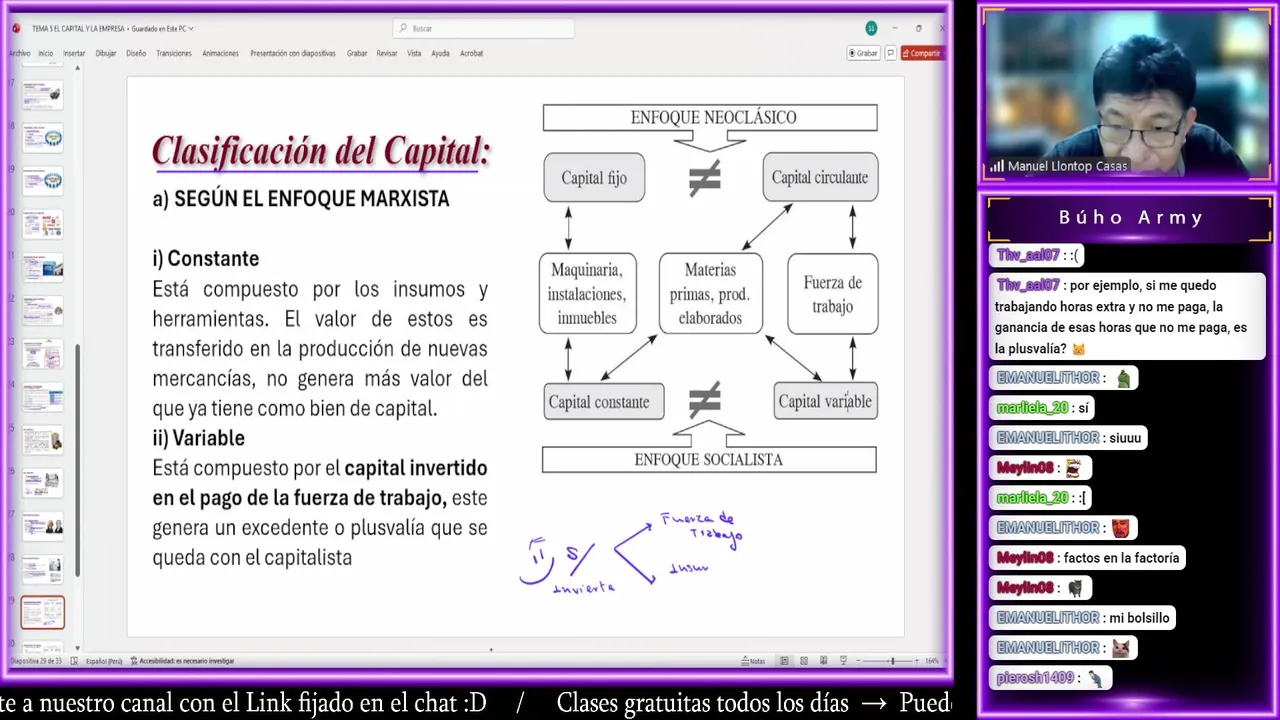Open the Animaciones tab
1280x720 pixels.
(x=220, y=53)
